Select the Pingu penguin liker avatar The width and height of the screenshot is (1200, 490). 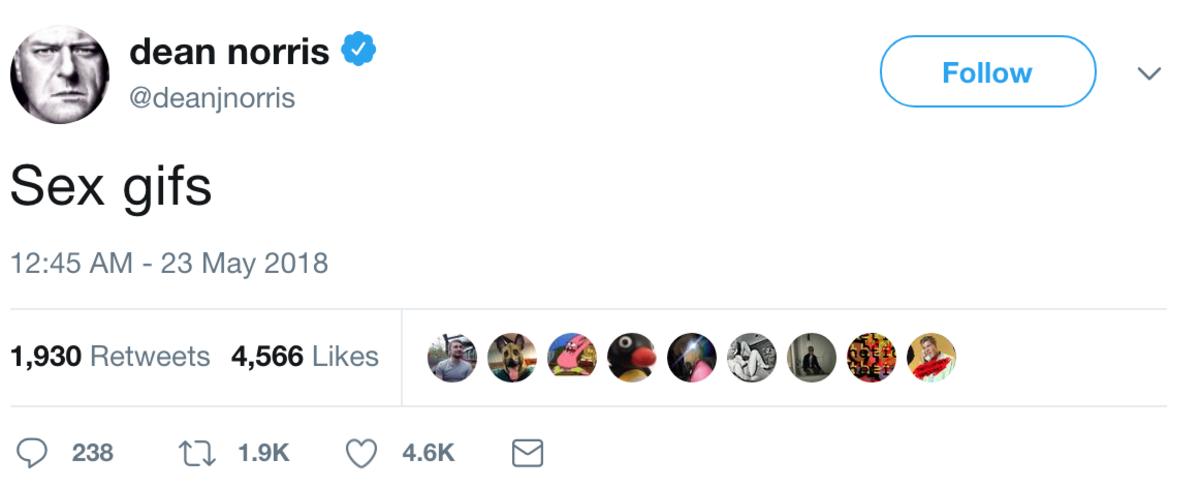(x=632, y=357)
